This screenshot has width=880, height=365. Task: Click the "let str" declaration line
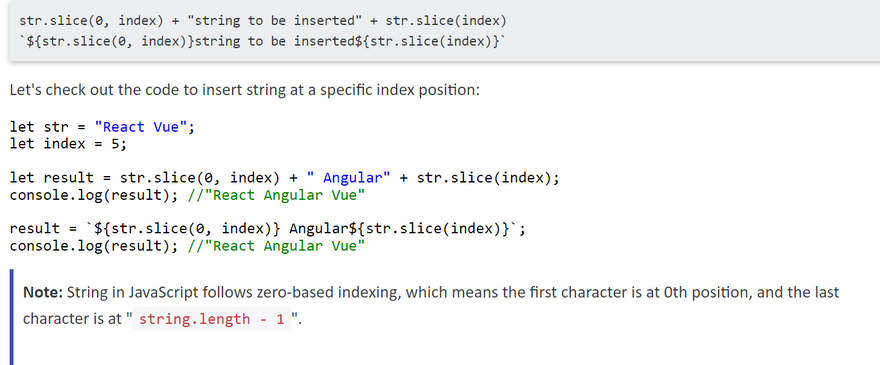click(x=102, y=127)
